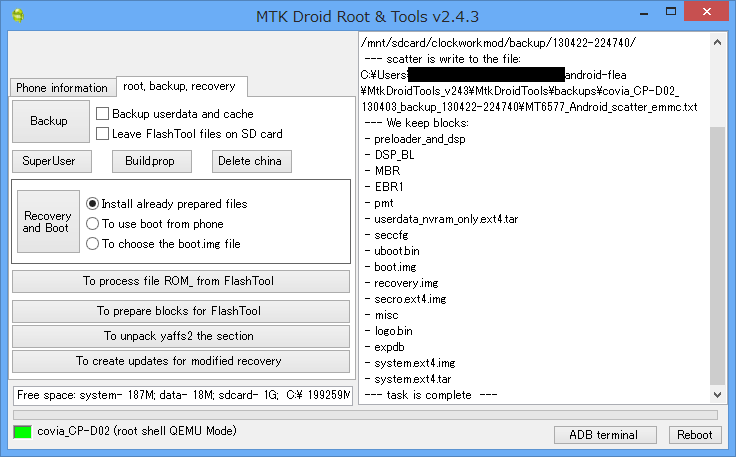This screenshot has width=736, height=457.
Task: Click 'task is complete' log line
Action: pyautogui.click(x=431, y=395)
